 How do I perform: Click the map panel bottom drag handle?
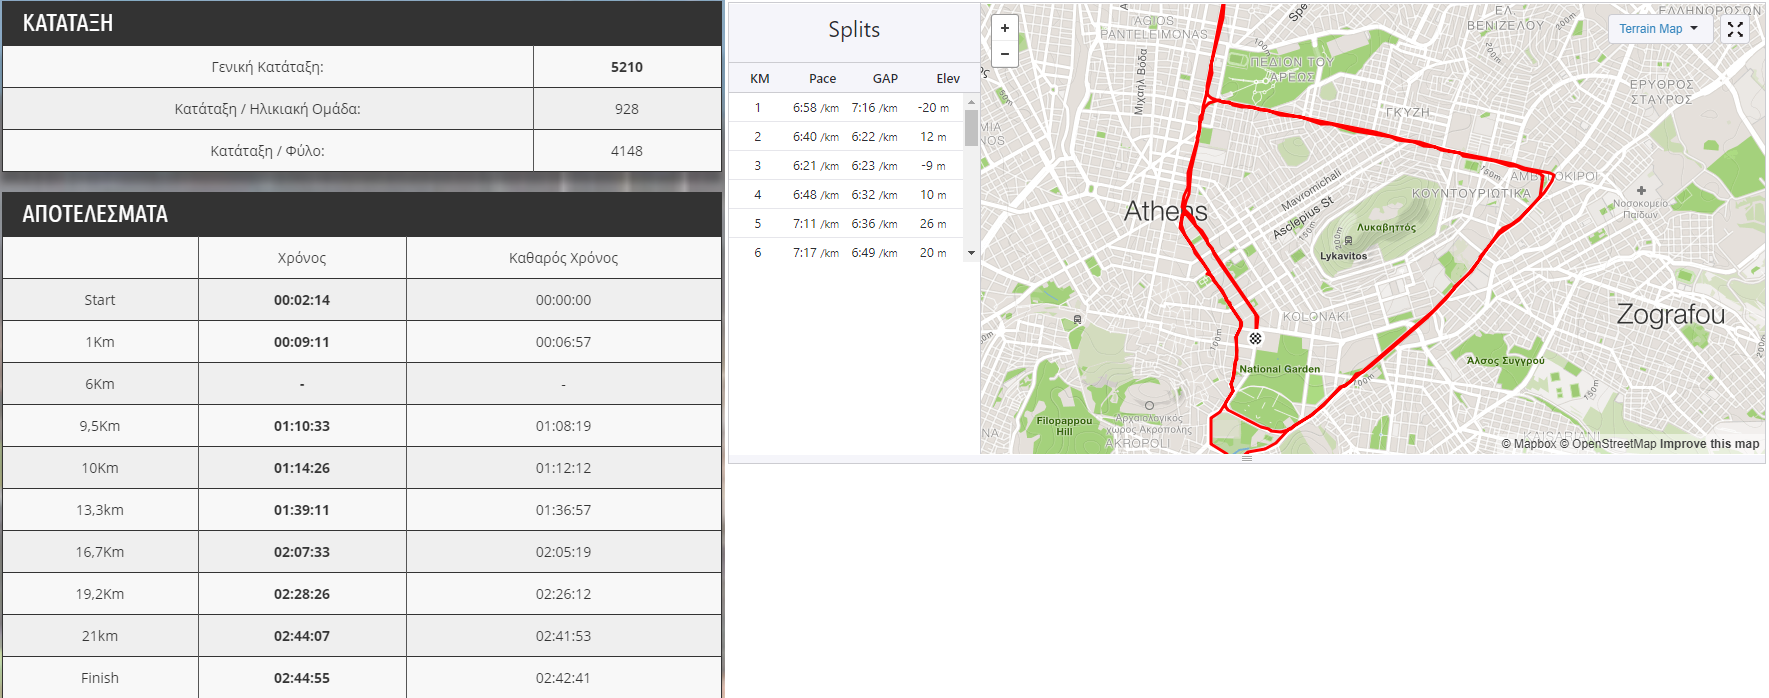pos(1247,458)
